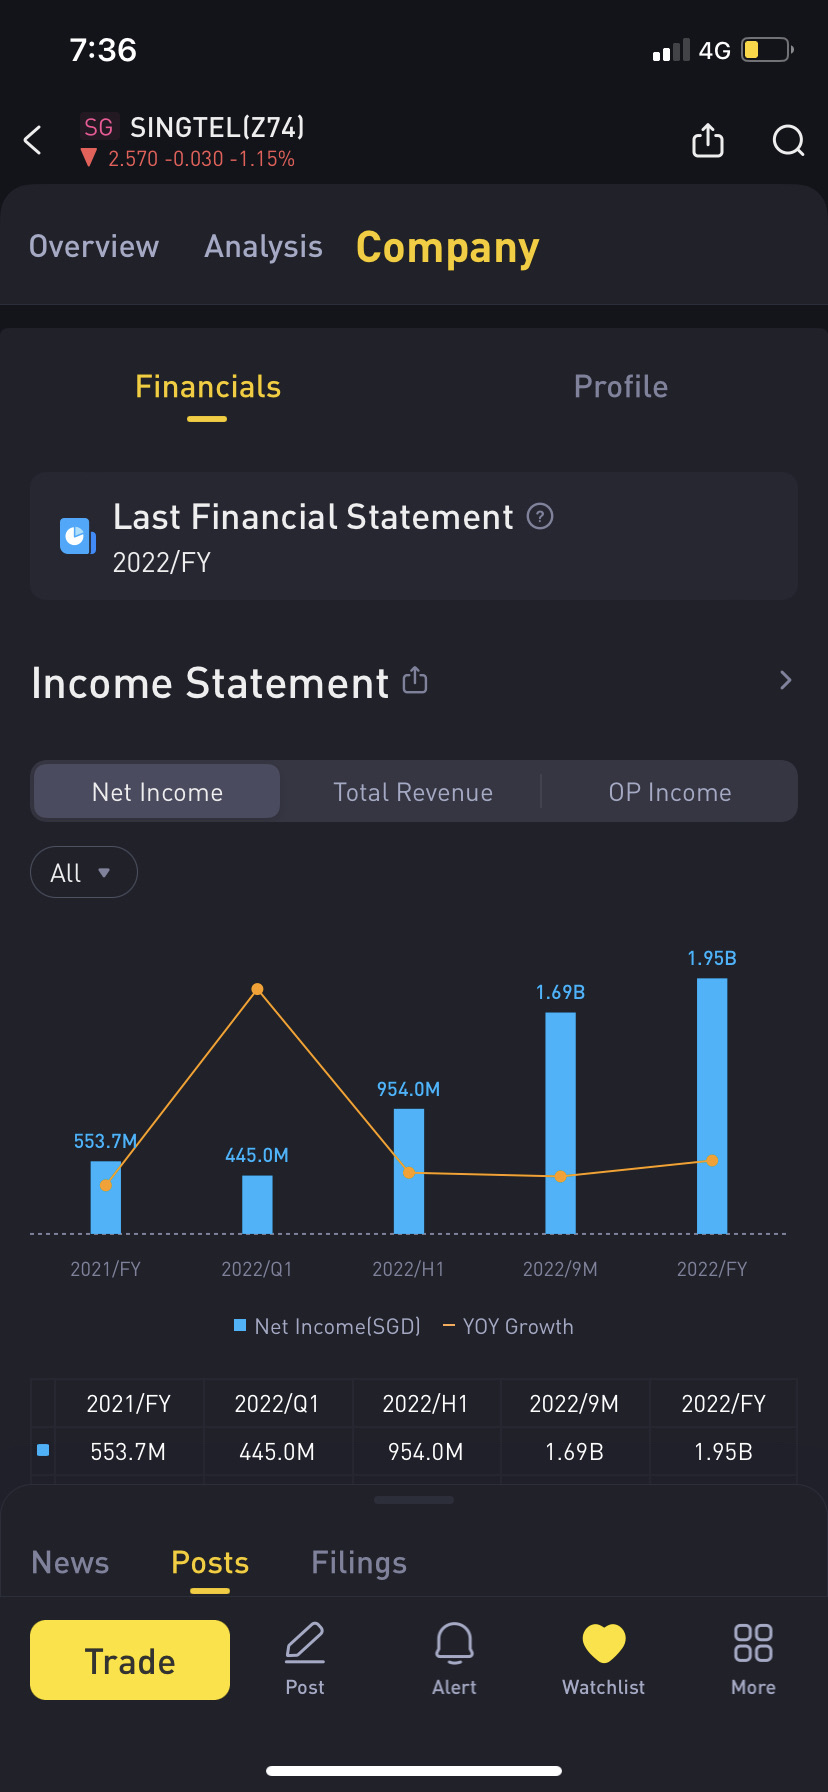Tap the help question mark icon
The height and width of the screenshot is (1792, 828).
pyautogui.click(x=540, y=516)
